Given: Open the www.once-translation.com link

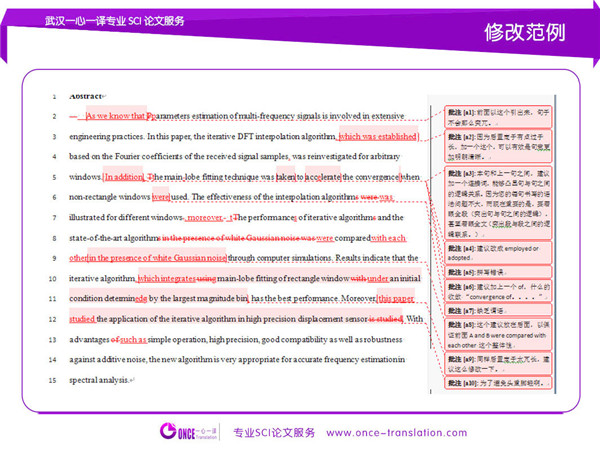Looking at the screenshot, I should (x=396, y=433).
